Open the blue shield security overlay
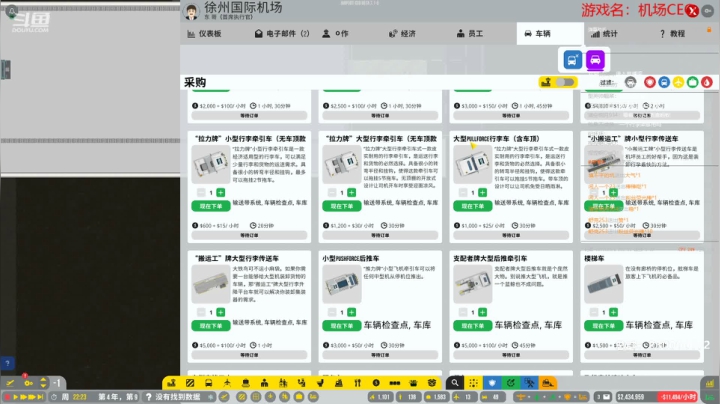 tap(492, 383)
